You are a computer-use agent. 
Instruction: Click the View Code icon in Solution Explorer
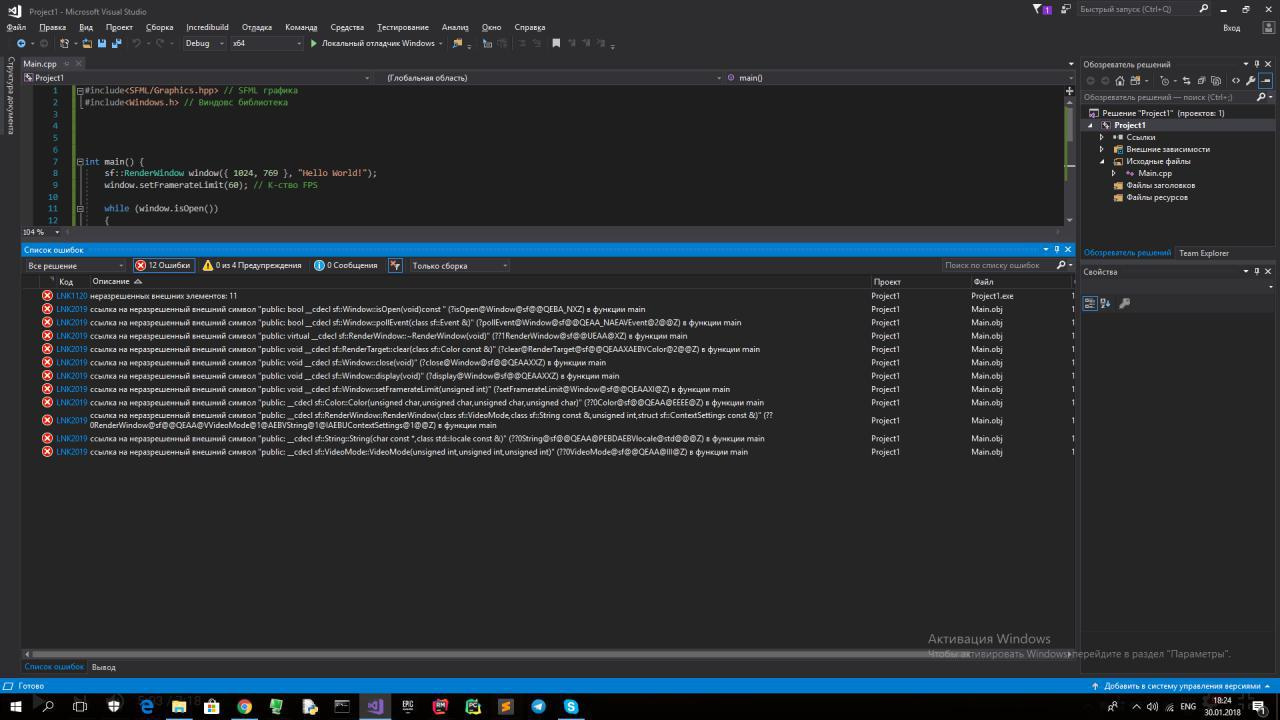(1236, 81)
